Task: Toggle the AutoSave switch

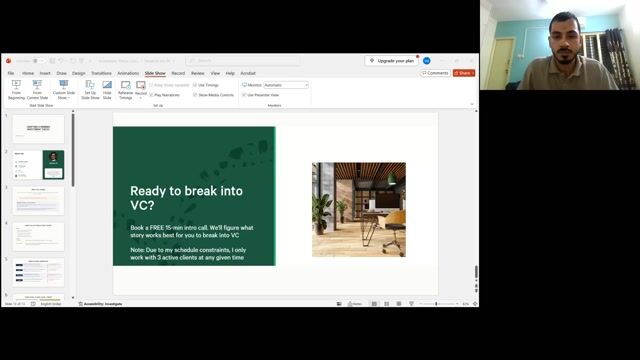Action: coord(39,61)
